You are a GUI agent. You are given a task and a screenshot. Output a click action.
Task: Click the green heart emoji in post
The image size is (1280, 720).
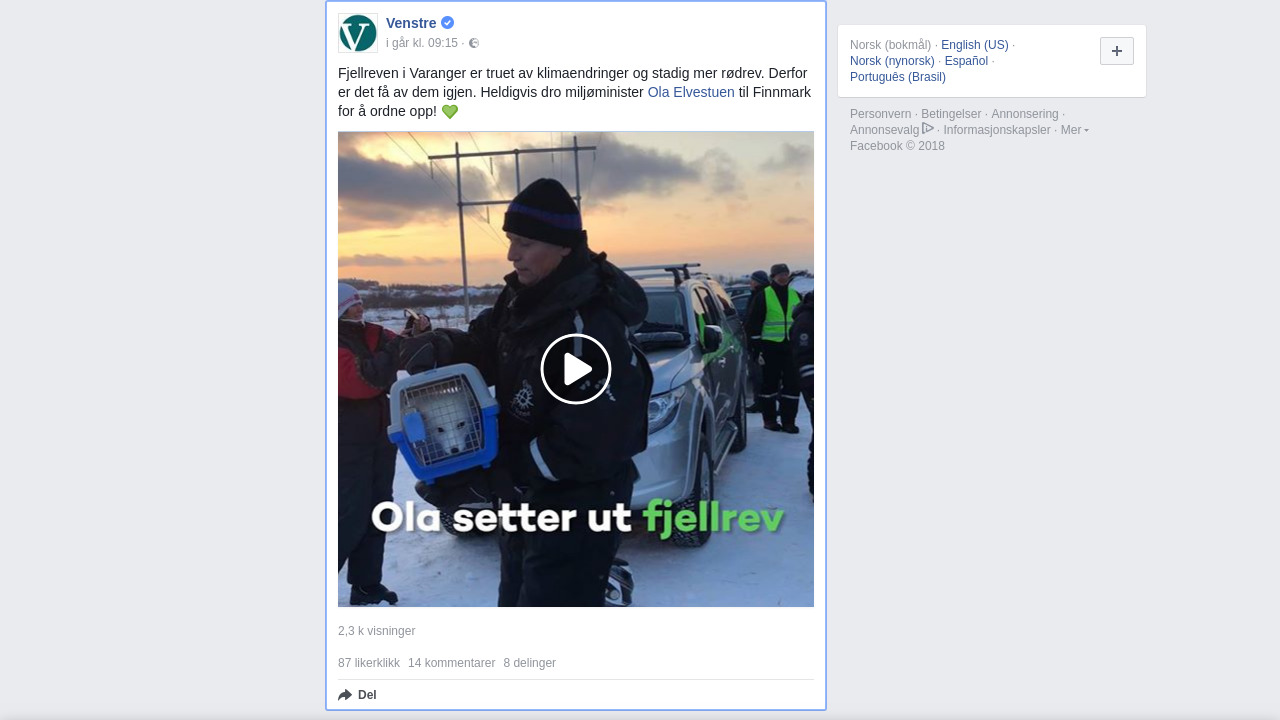[450, 112]
